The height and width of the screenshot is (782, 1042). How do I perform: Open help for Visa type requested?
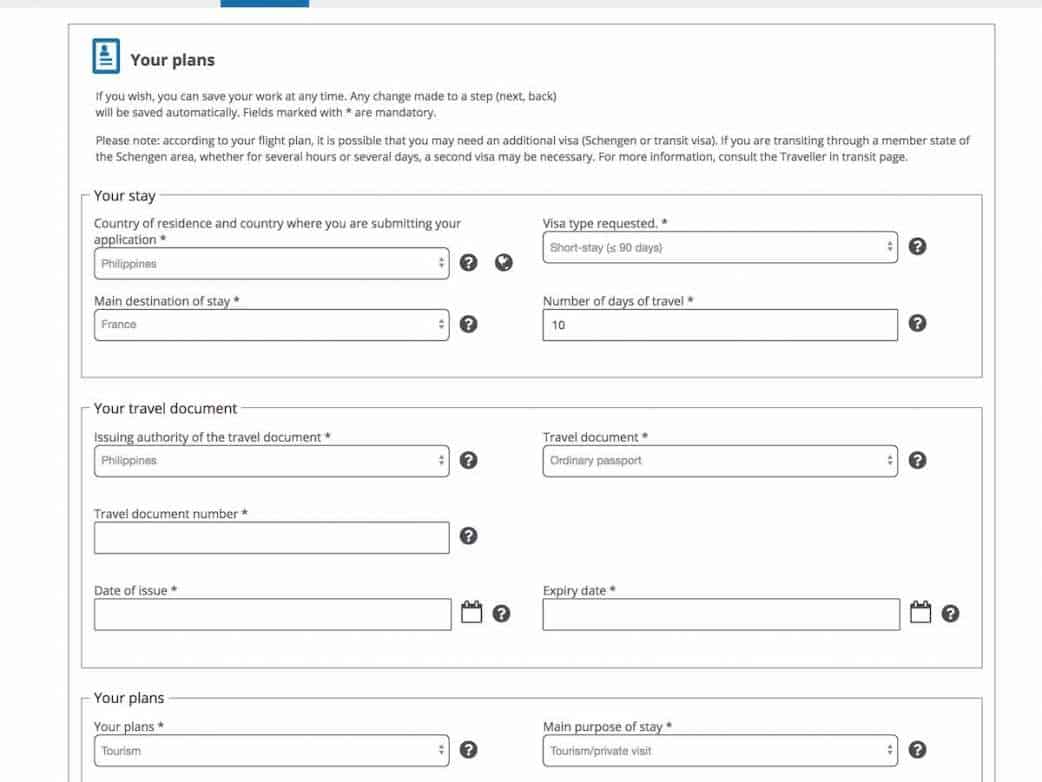point(917,247)
